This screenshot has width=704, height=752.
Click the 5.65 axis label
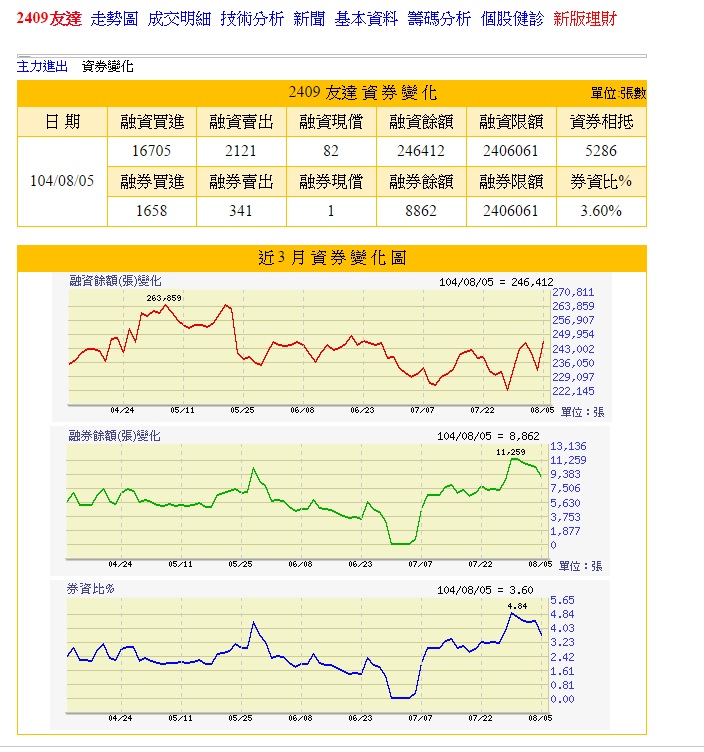tap(562, 600)
